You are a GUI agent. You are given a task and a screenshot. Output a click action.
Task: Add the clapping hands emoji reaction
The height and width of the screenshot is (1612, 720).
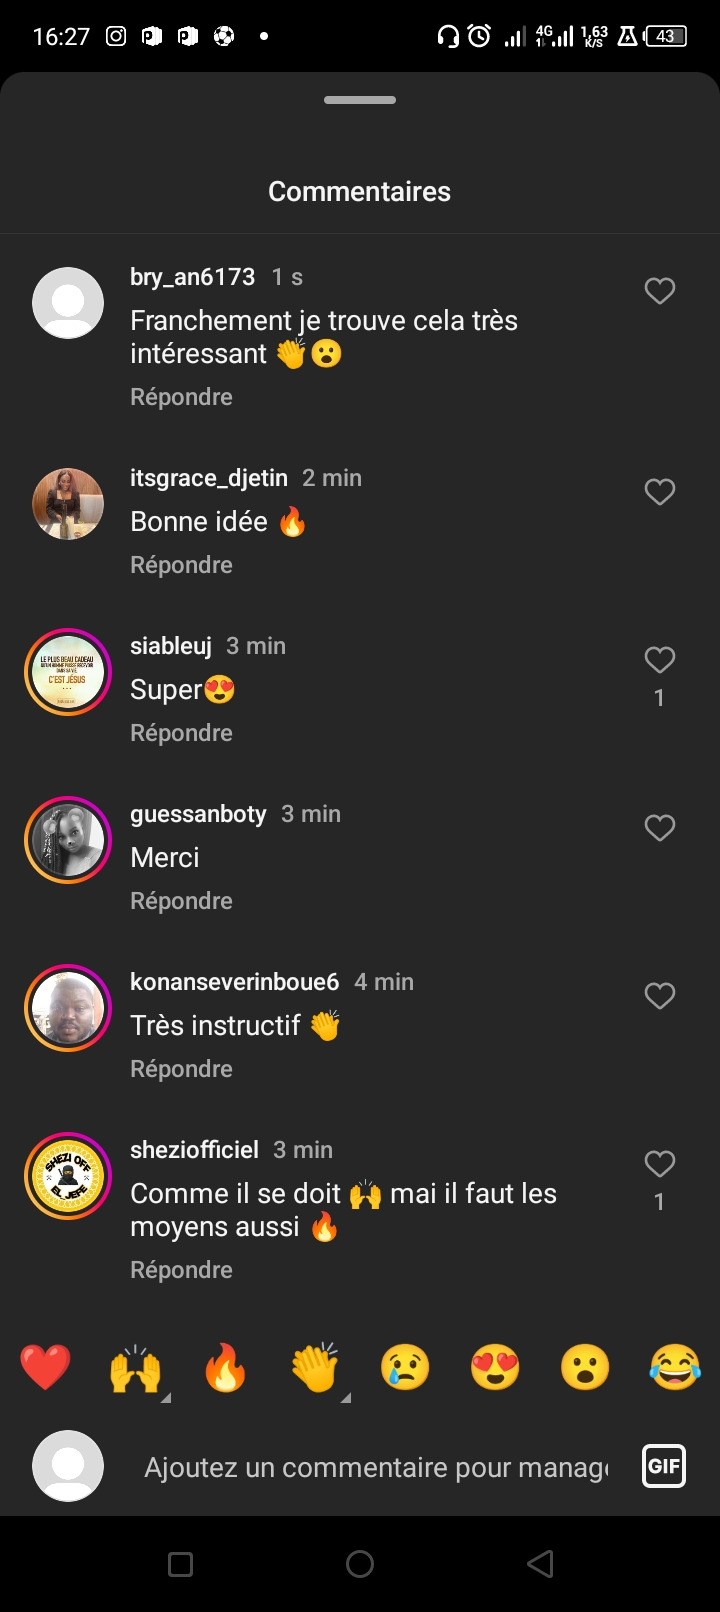315,1367
